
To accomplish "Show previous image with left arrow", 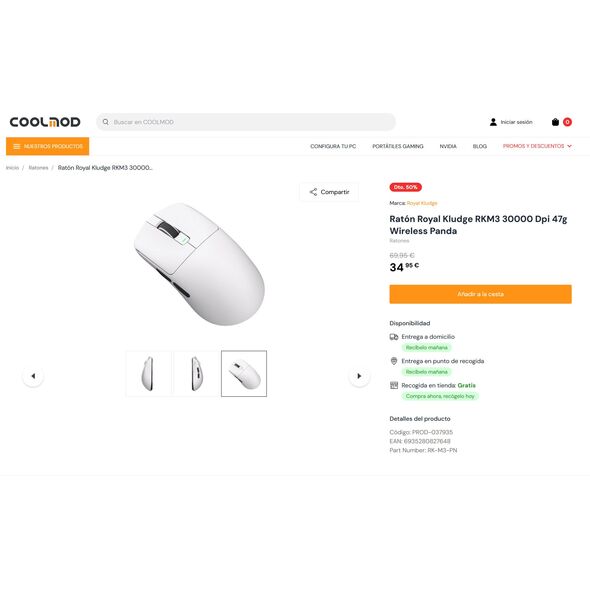I will click(33, 376).
